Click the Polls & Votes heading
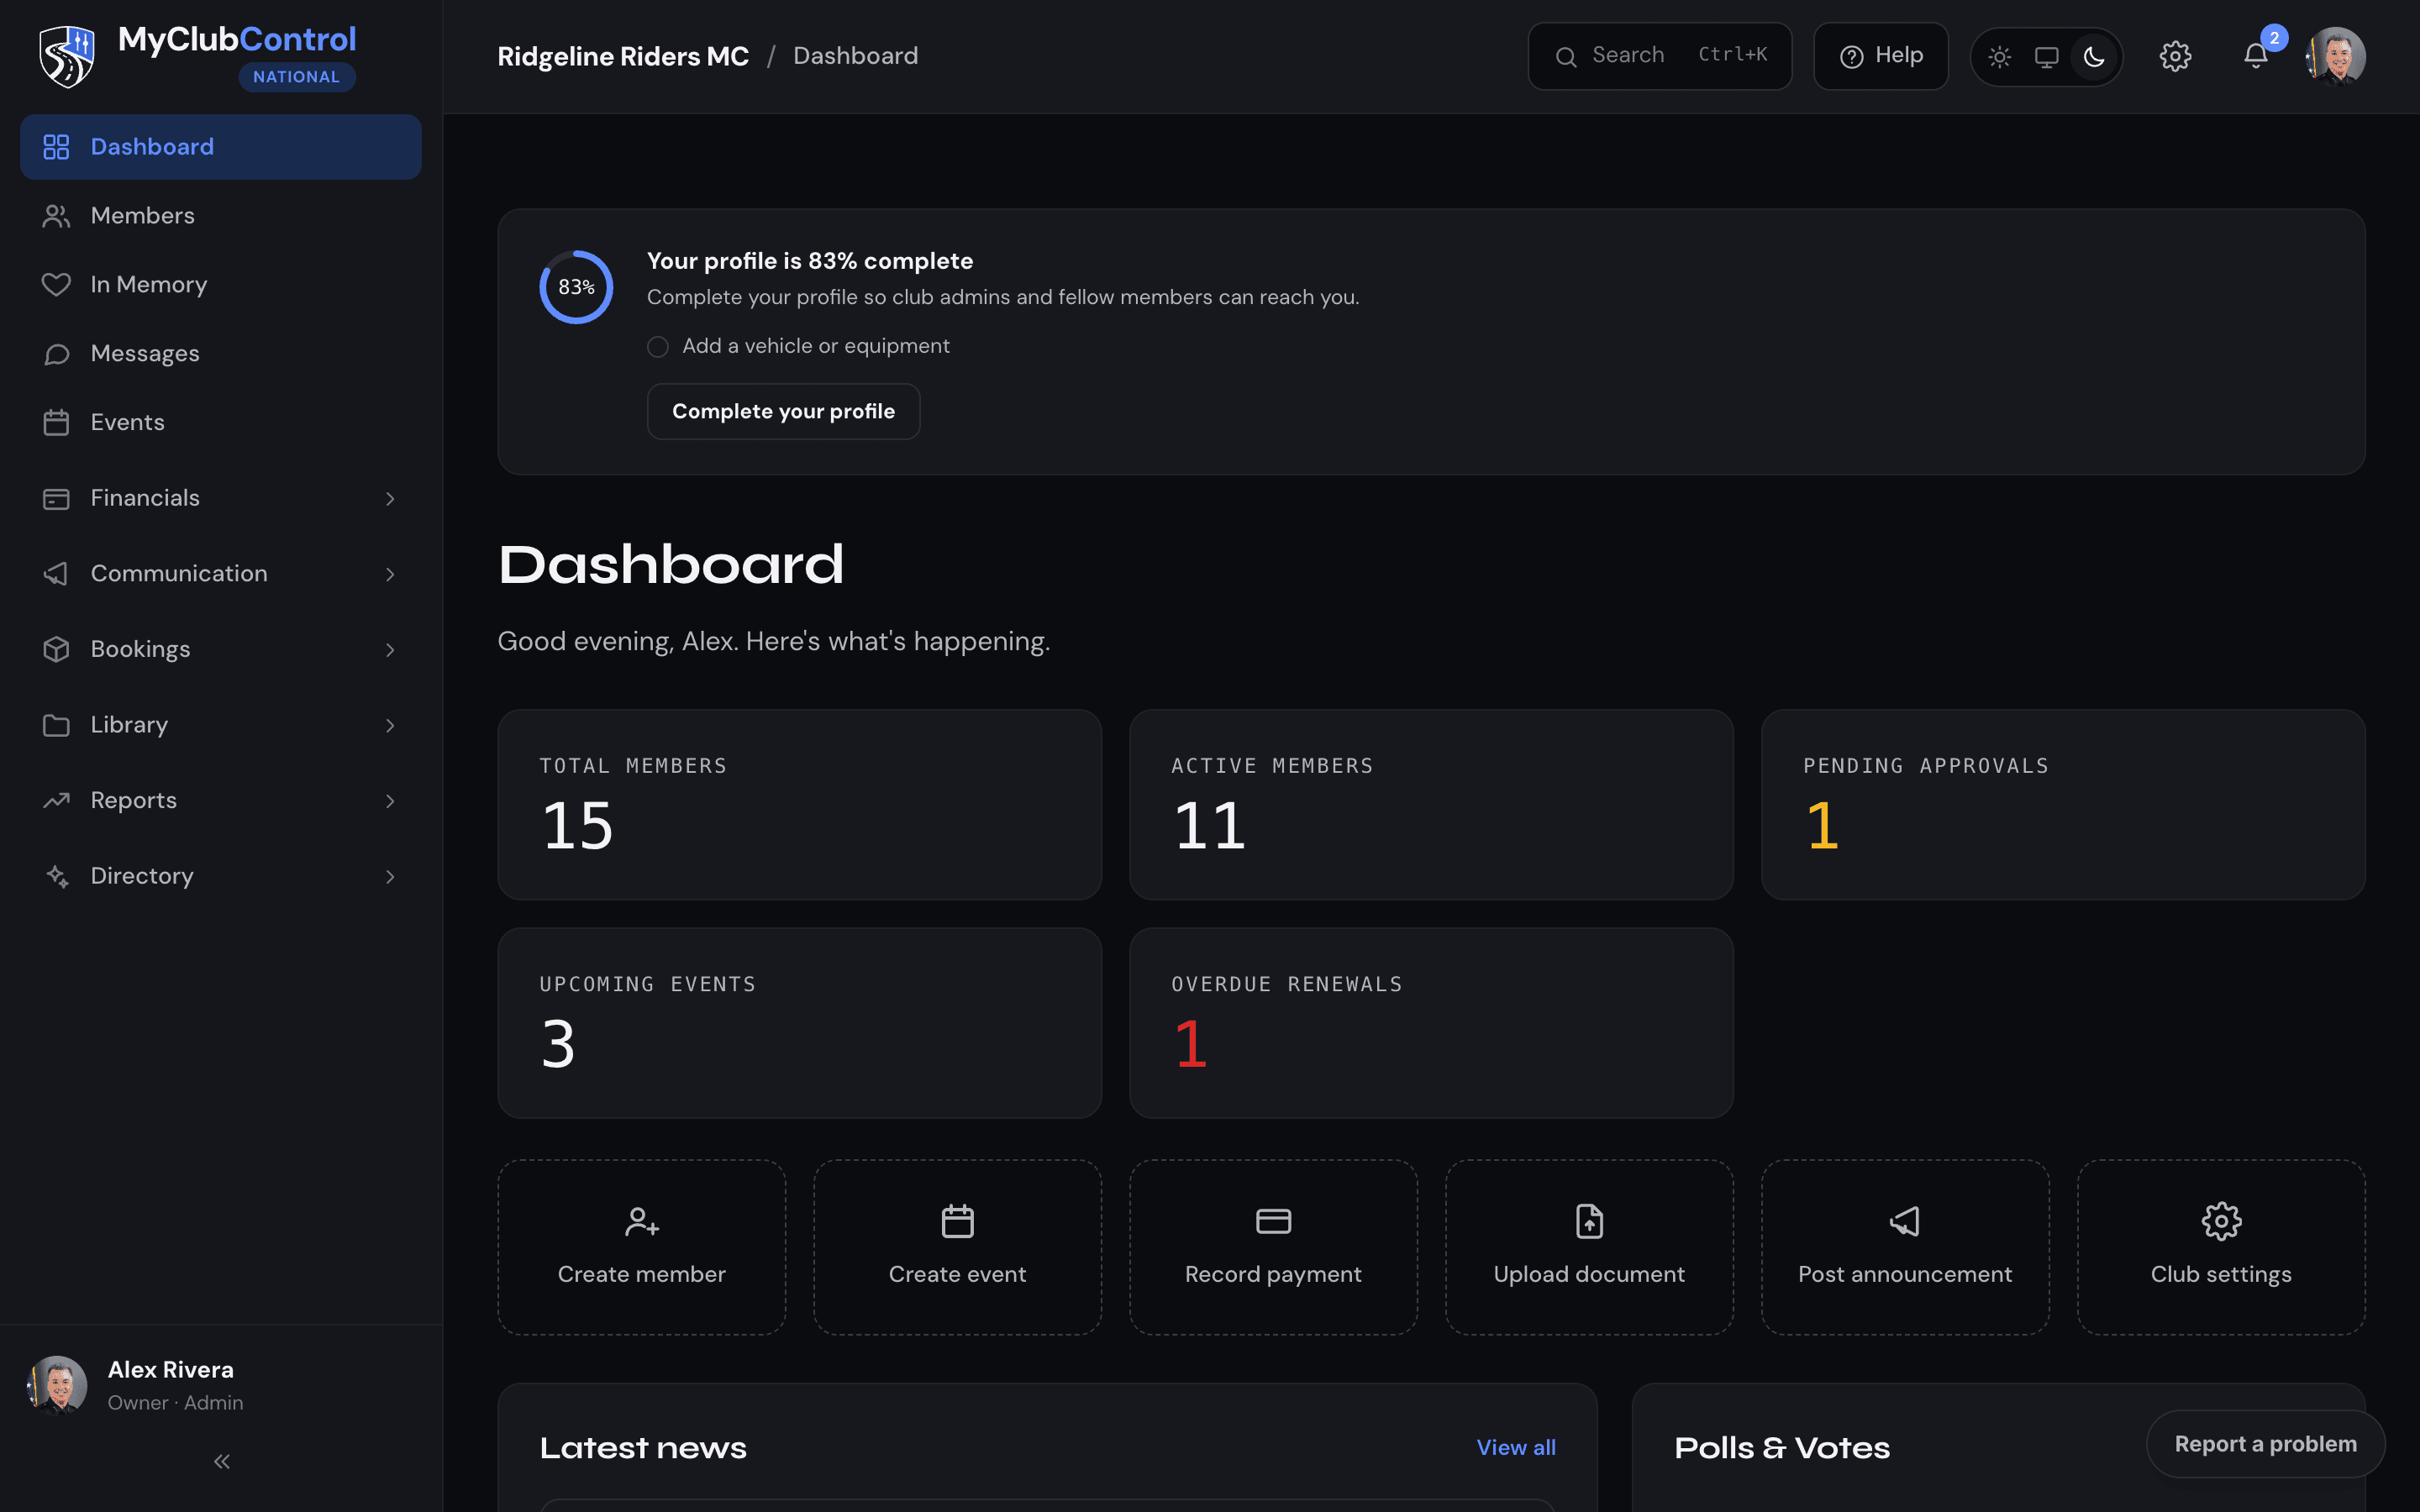Image resolution: width=2420 pixels, height=1512 pixels. coord(1782,1448)
